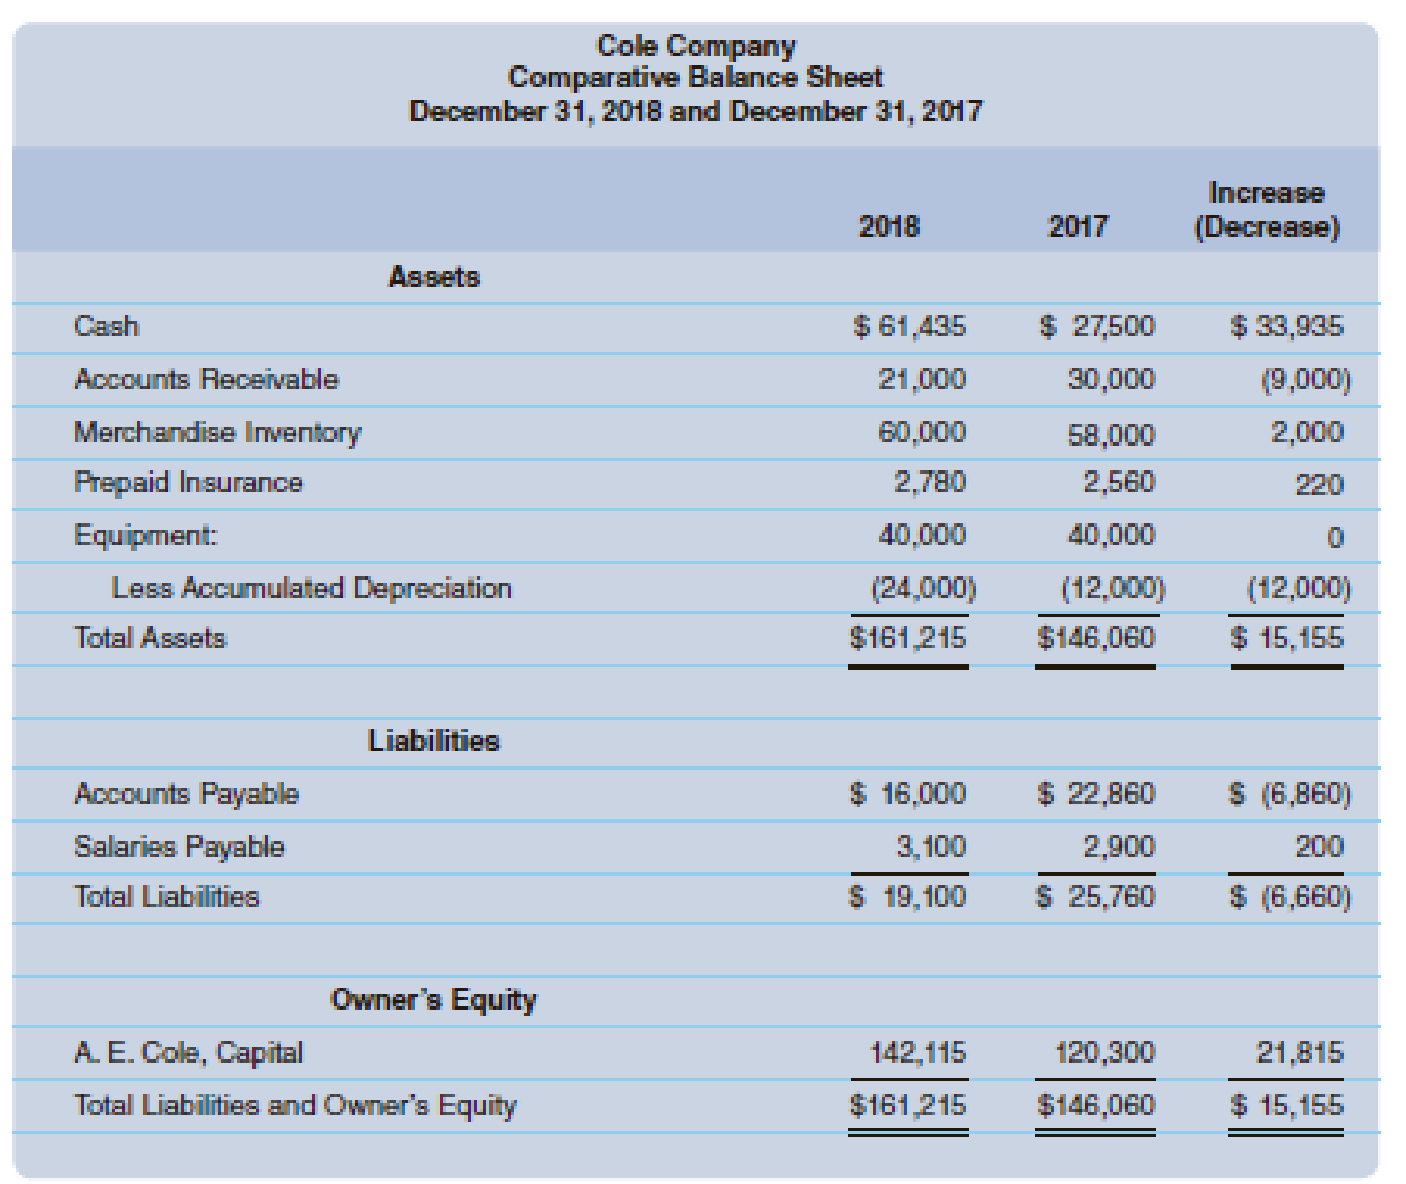Image resolution: width=1406 pixels, height=1184 pixels.
Task: Click Accounts Receivable 2017 value '30,000'
Action: 1110,379
